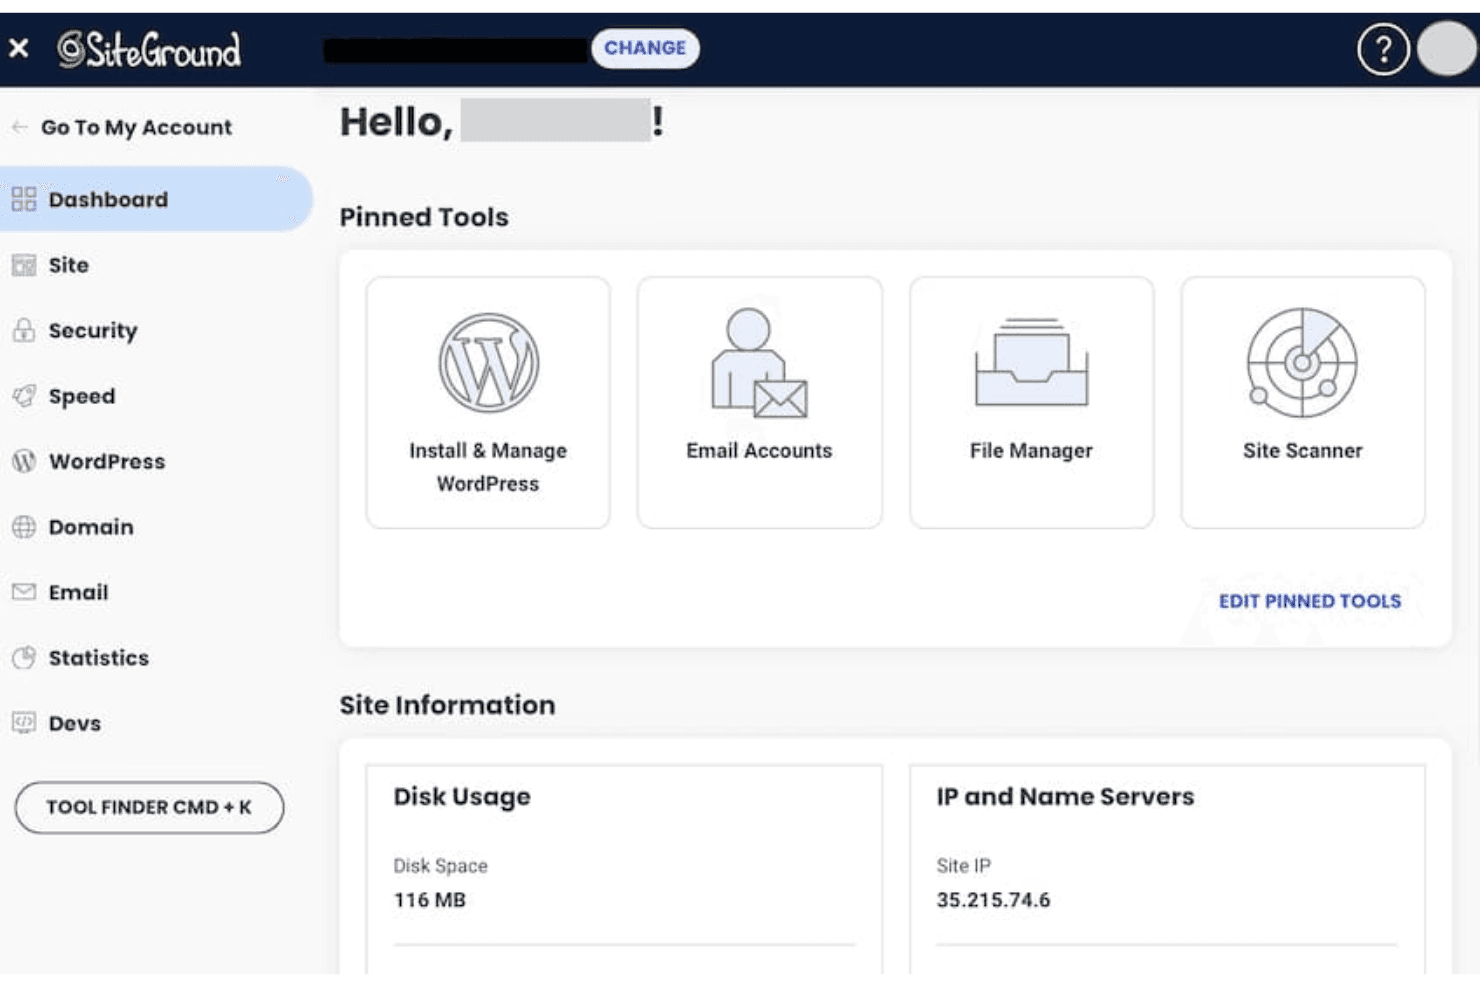Go to the Dashboard menu item
This screenshot has height=987, width=1480.
coord(156,199)
